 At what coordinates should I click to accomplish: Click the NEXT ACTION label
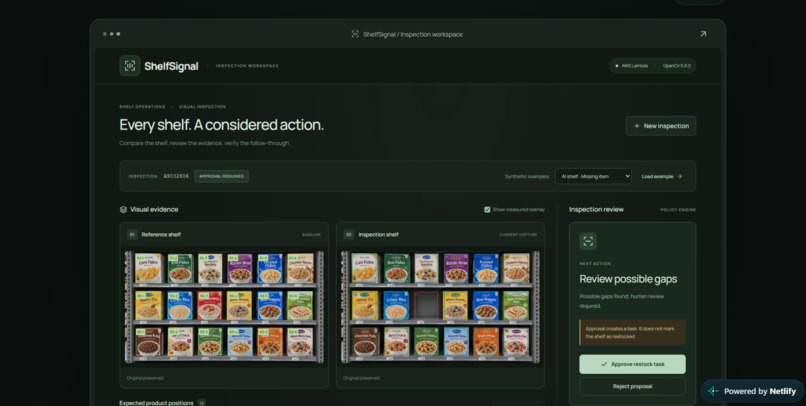pos(595,264)
